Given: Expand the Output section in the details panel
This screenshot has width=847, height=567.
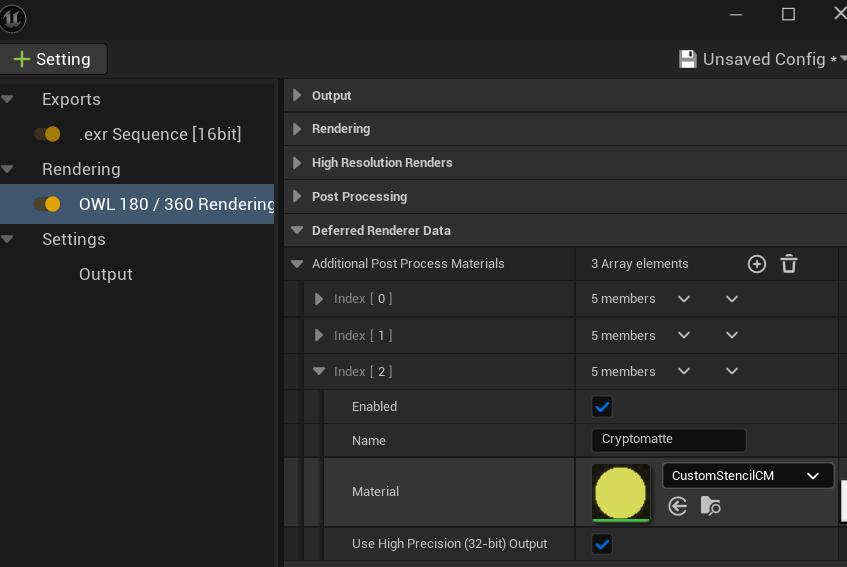Looking at the screenshot, I should pos(297,96).
